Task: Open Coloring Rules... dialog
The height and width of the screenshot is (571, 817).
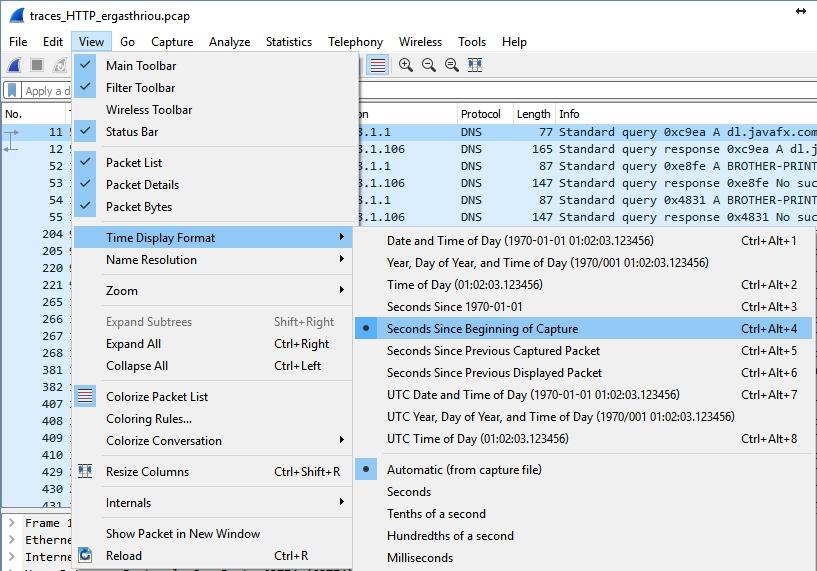Action: pyautogui.click(x=213, y=419)
